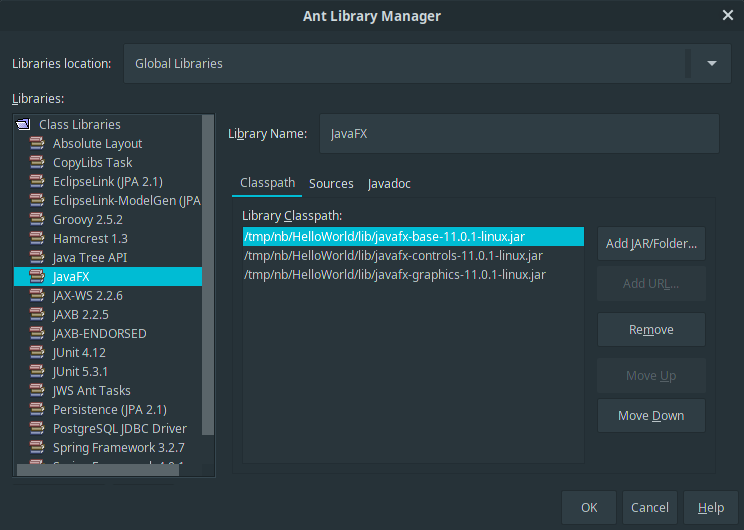
Task: Click the PostgreSQL JDBC Driver icon
Action: click(37, 429)
